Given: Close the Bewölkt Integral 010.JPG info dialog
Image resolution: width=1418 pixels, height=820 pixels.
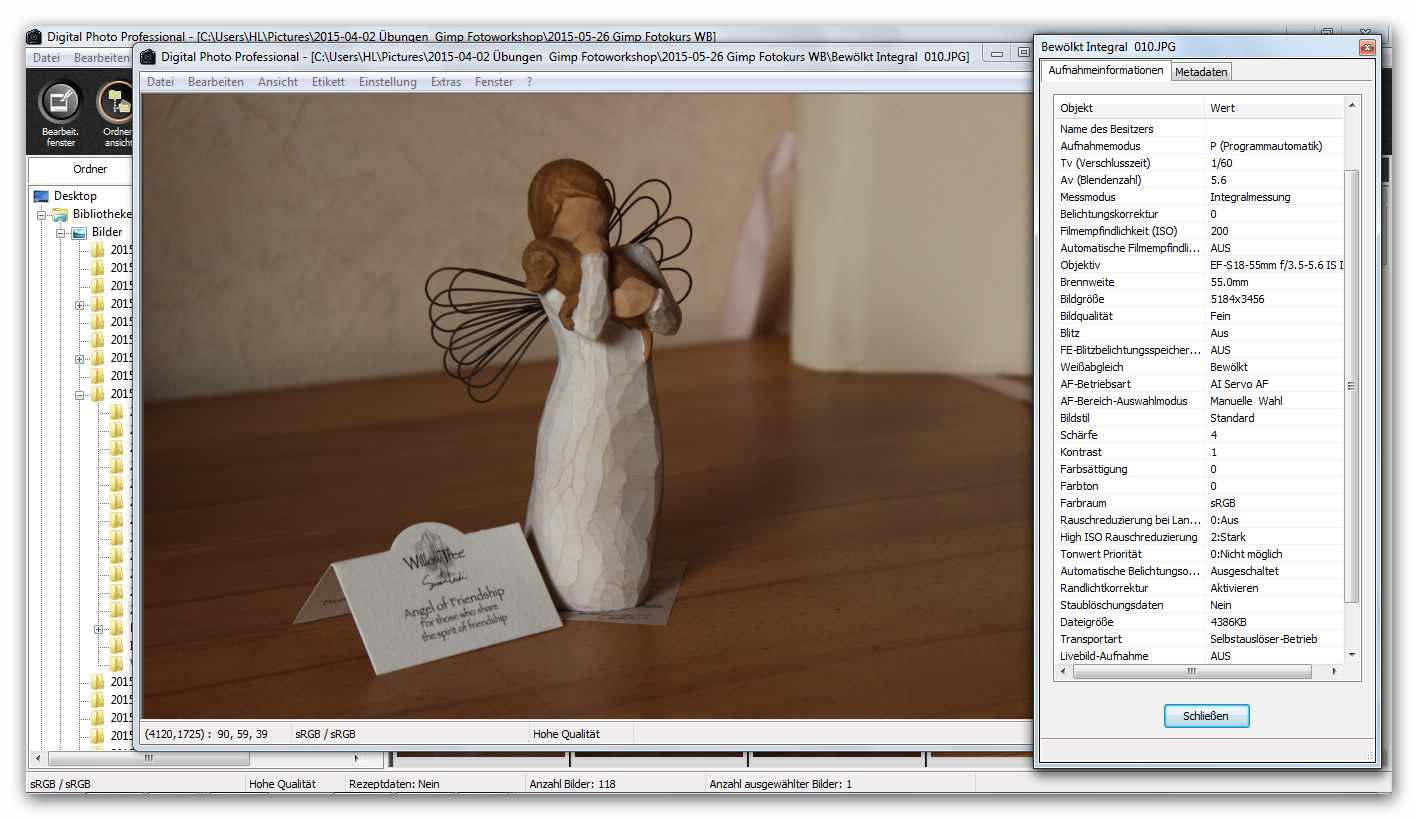Looking at the screenshot, I should pos(1366,47).
